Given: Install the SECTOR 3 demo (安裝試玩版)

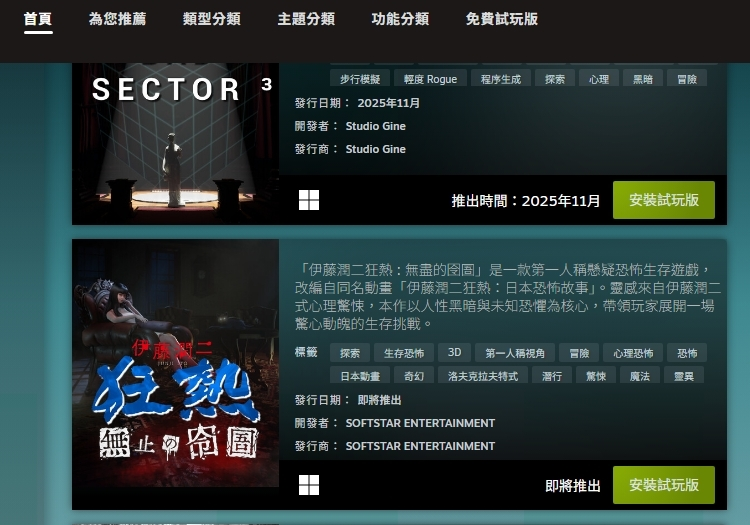Looking at the screenshot, I should [664, 200].
